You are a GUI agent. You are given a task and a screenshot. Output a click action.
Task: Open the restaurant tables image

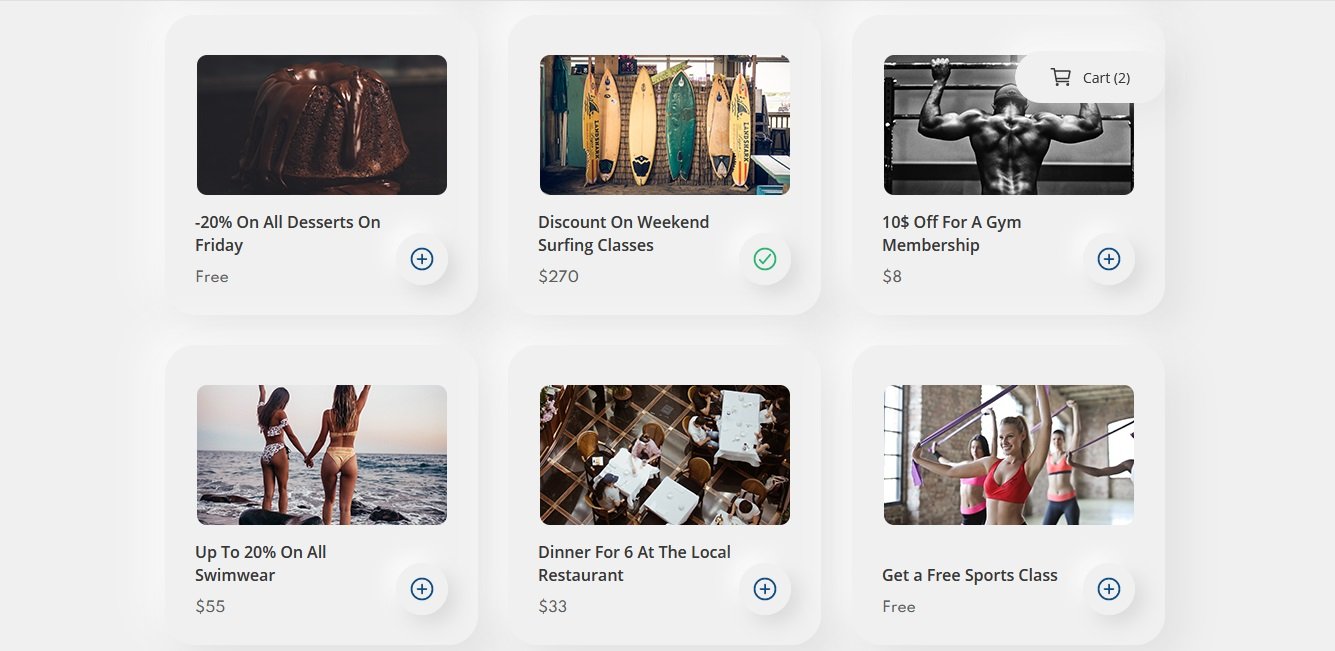[x=665, y=455]
